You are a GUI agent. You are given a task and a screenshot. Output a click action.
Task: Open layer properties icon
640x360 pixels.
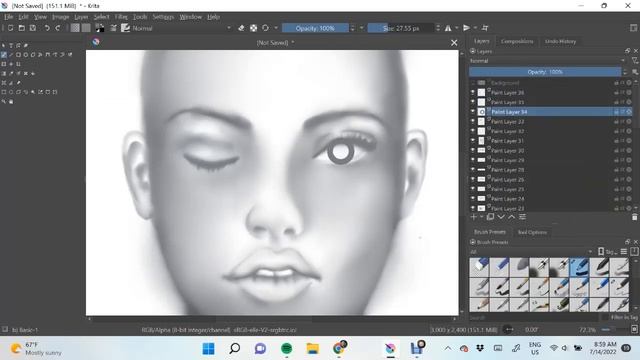[522, 217]
